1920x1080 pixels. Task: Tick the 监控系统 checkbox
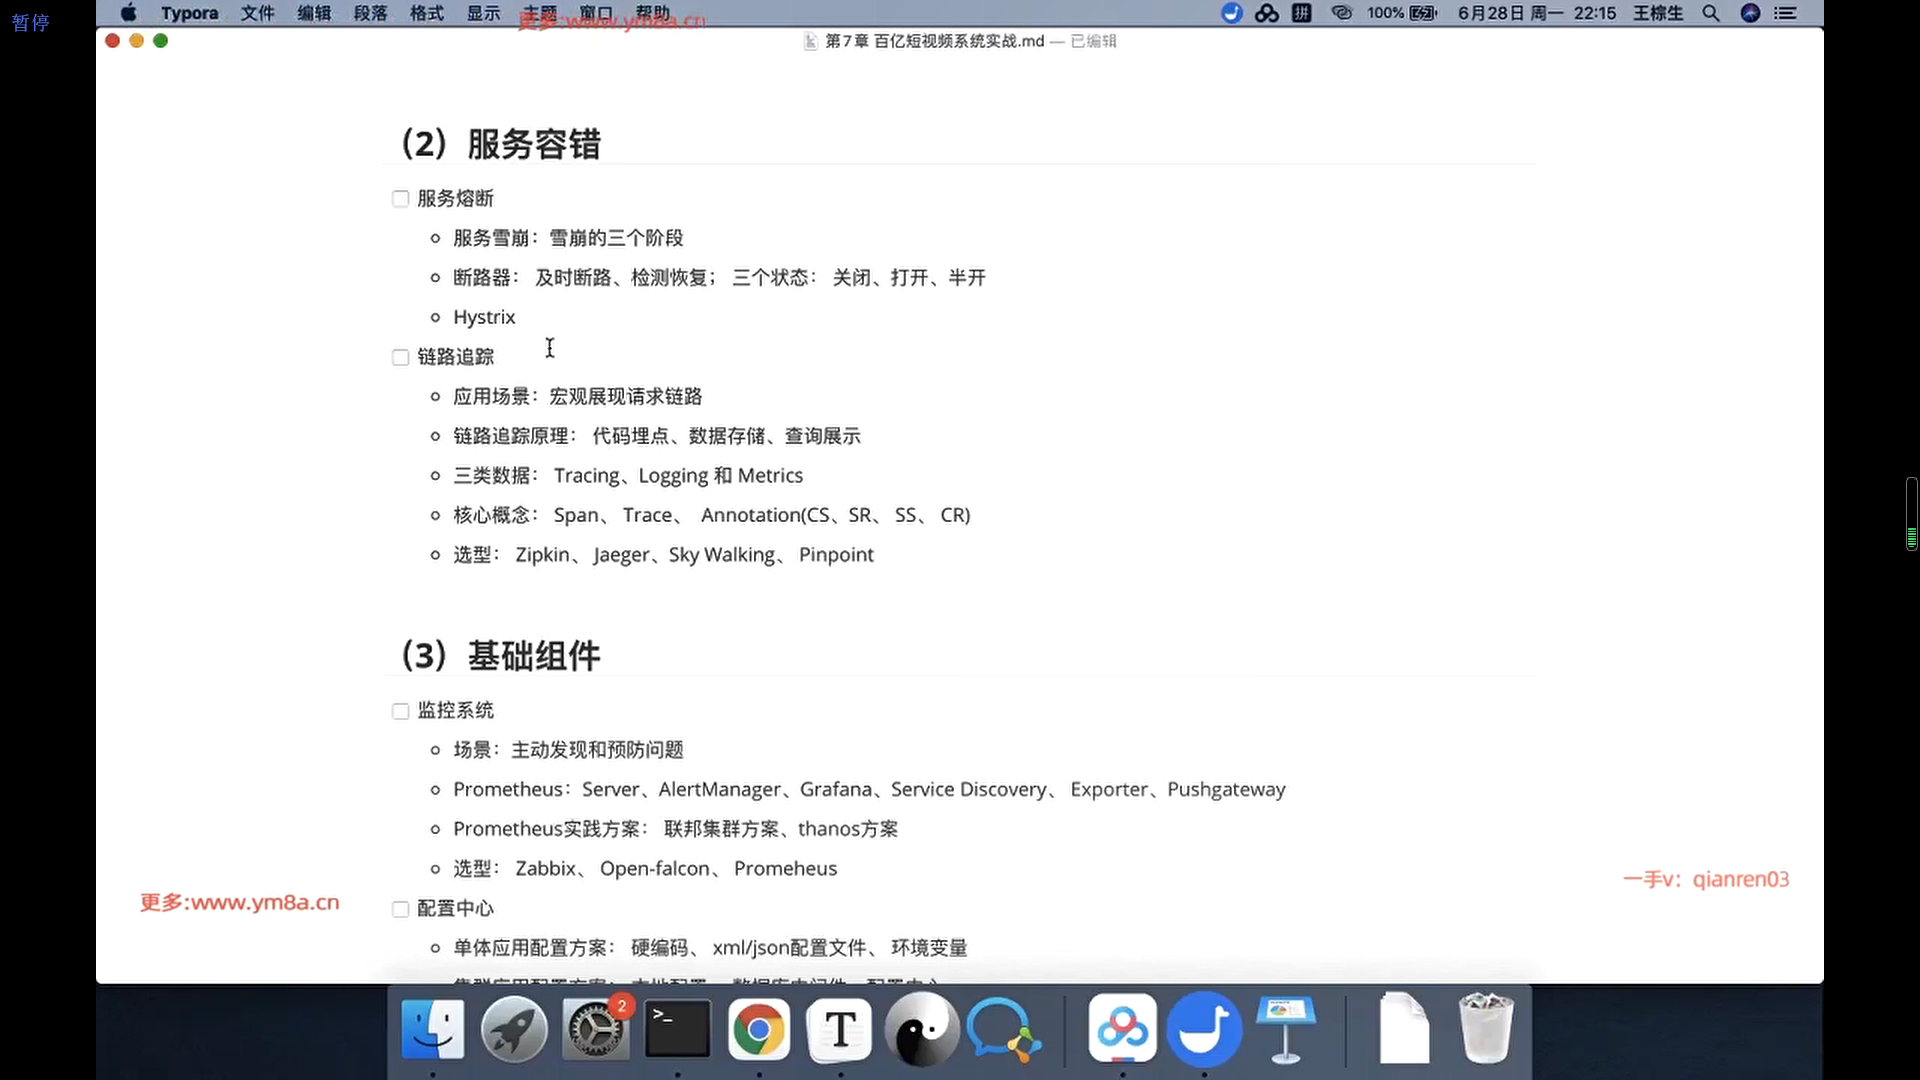400,711
